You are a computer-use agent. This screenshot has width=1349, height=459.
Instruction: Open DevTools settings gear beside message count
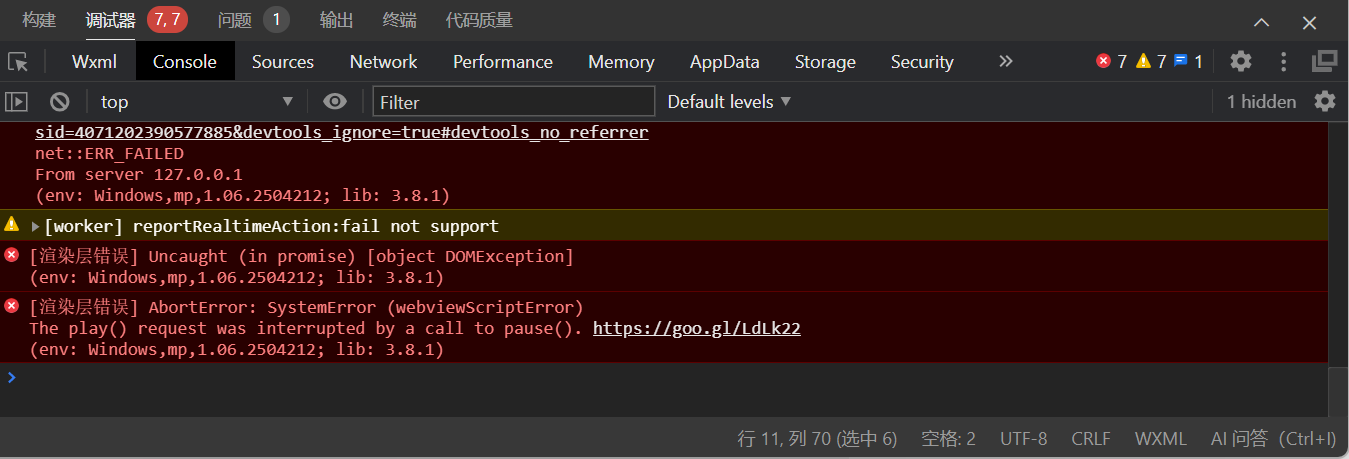(x=1241, y=61)
